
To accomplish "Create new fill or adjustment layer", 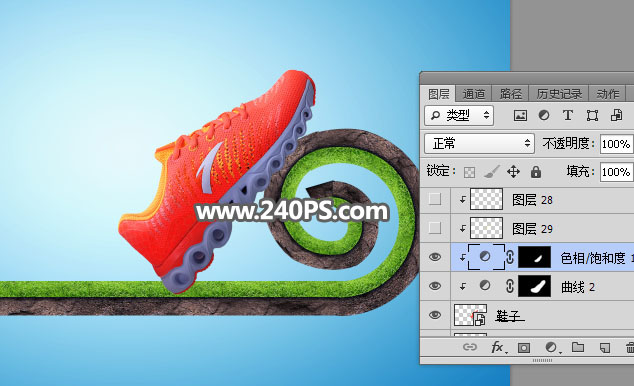I will (x=551, y=347).
